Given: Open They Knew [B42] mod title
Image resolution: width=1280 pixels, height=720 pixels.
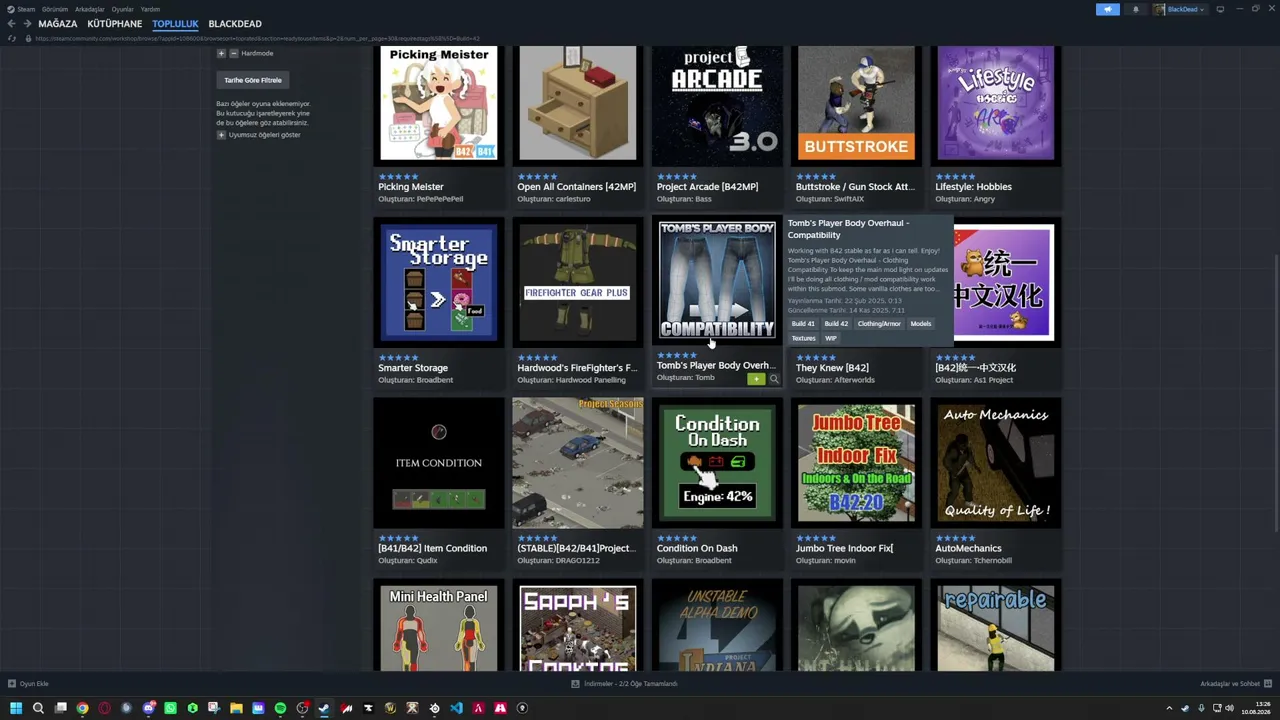Looking at the screenshot, I should [832, 368].
